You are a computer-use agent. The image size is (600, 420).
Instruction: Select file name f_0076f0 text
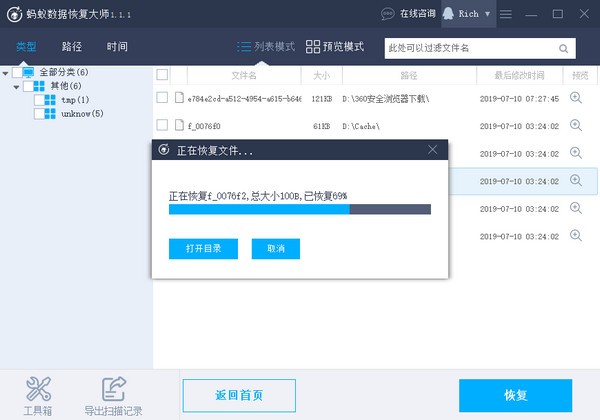pos(204,126)
